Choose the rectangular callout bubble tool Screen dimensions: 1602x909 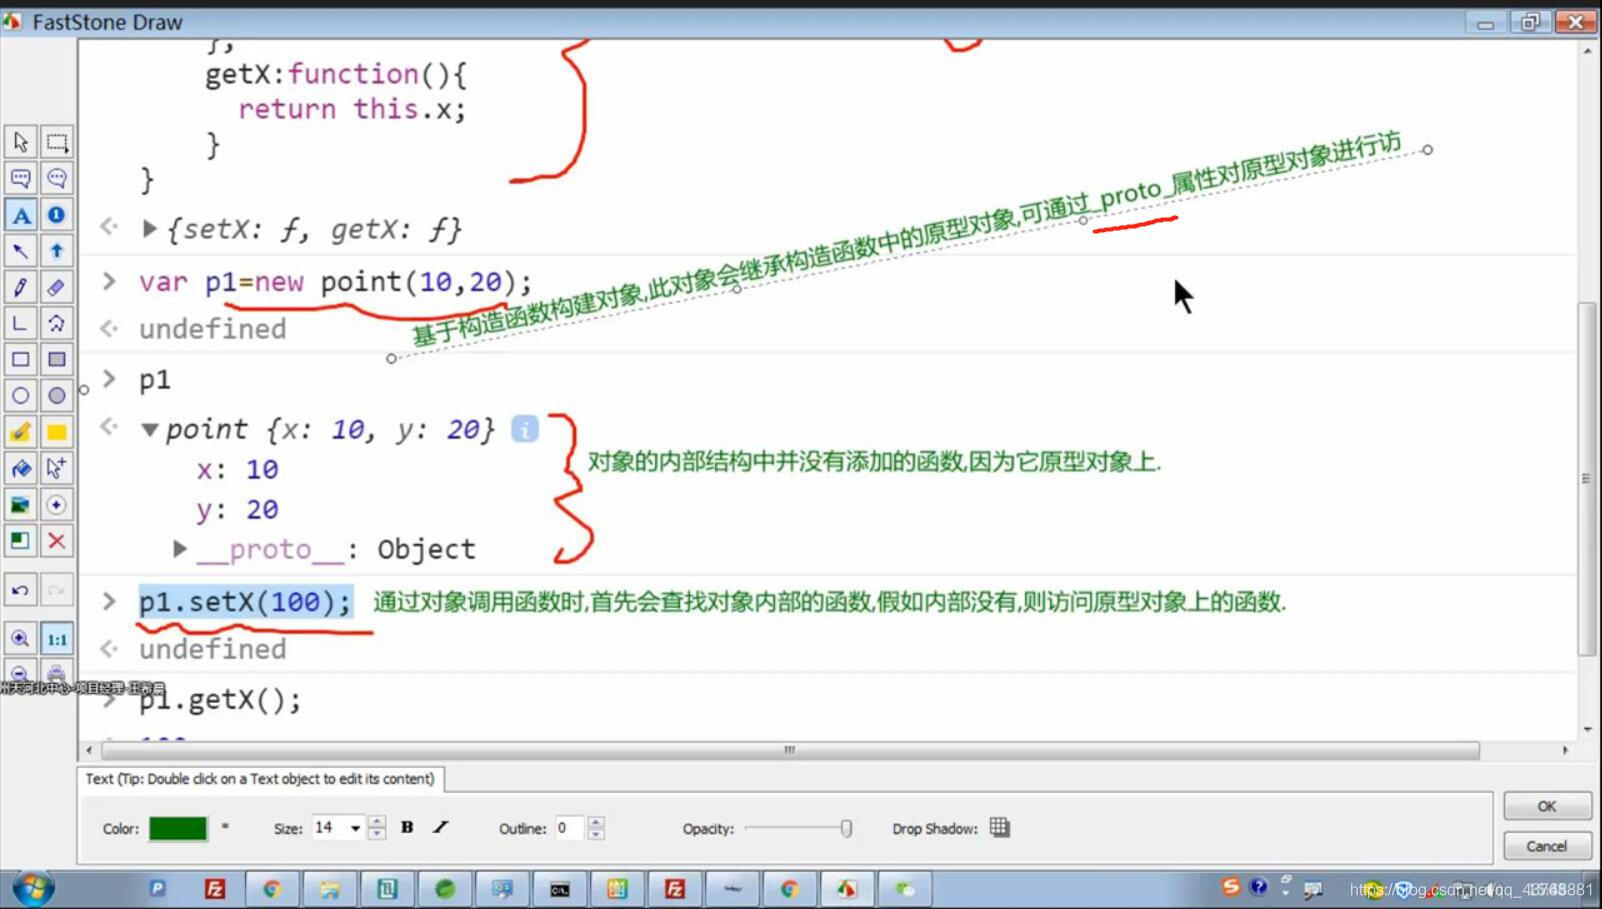[20, 179]
